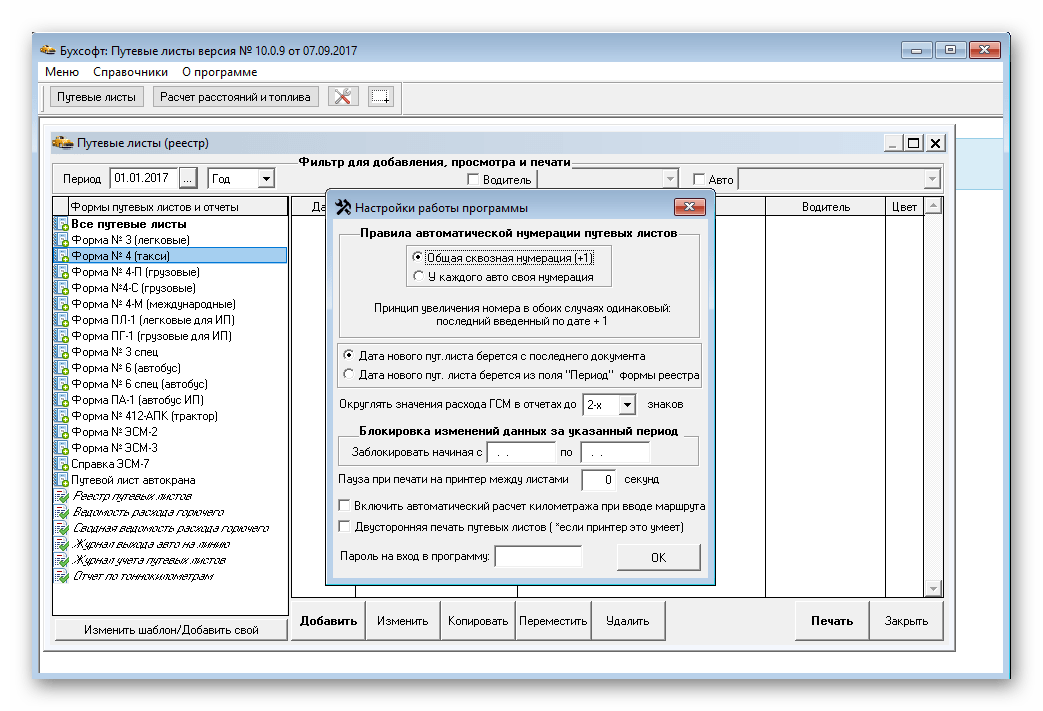Viewport: 1043px width, 711px height.
Task: Click icon next to Форма № 6 спец (автобус)
Action: pyautogui.click(x=61, y=384)
